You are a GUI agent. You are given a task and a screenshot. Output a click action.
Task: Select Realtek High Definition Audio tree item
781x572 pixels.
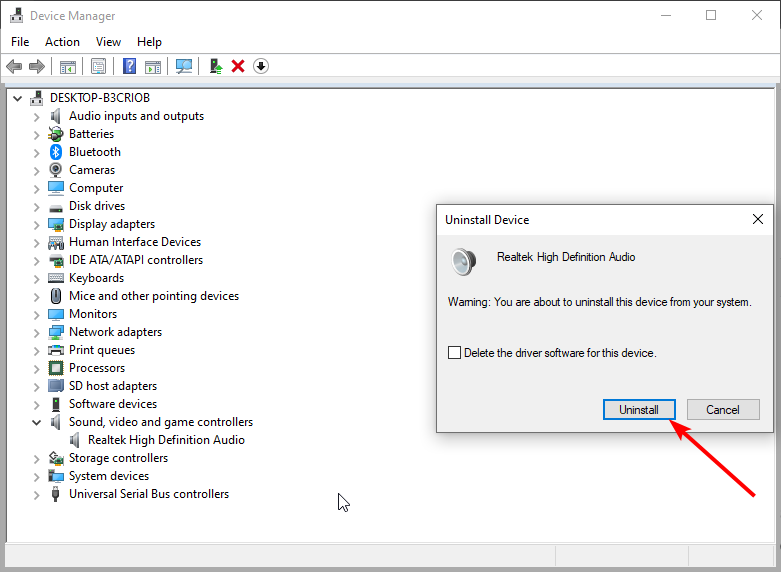pyautogui.click(x=166, y=440)
